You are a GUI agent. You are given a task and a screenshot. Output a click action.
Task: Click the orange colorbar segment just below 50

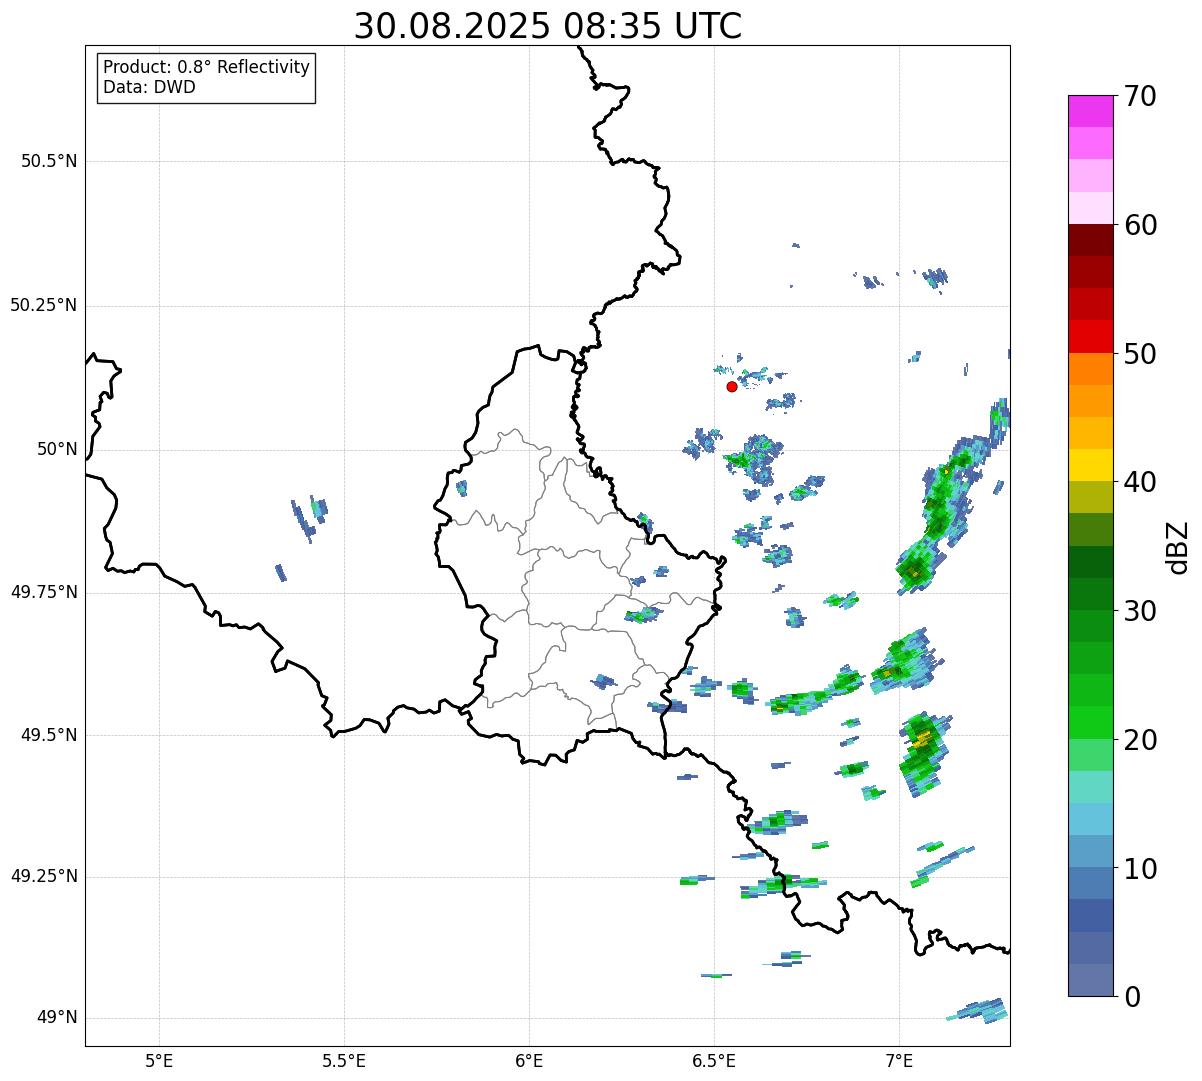click(1092, 369)
